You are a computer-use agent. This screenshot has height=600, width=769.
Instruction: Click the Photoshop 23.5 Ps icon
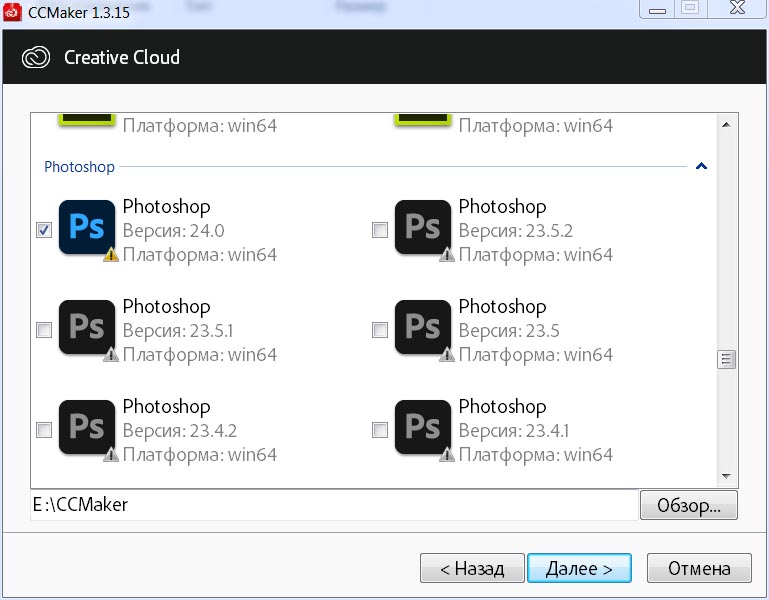click(423, 327)
